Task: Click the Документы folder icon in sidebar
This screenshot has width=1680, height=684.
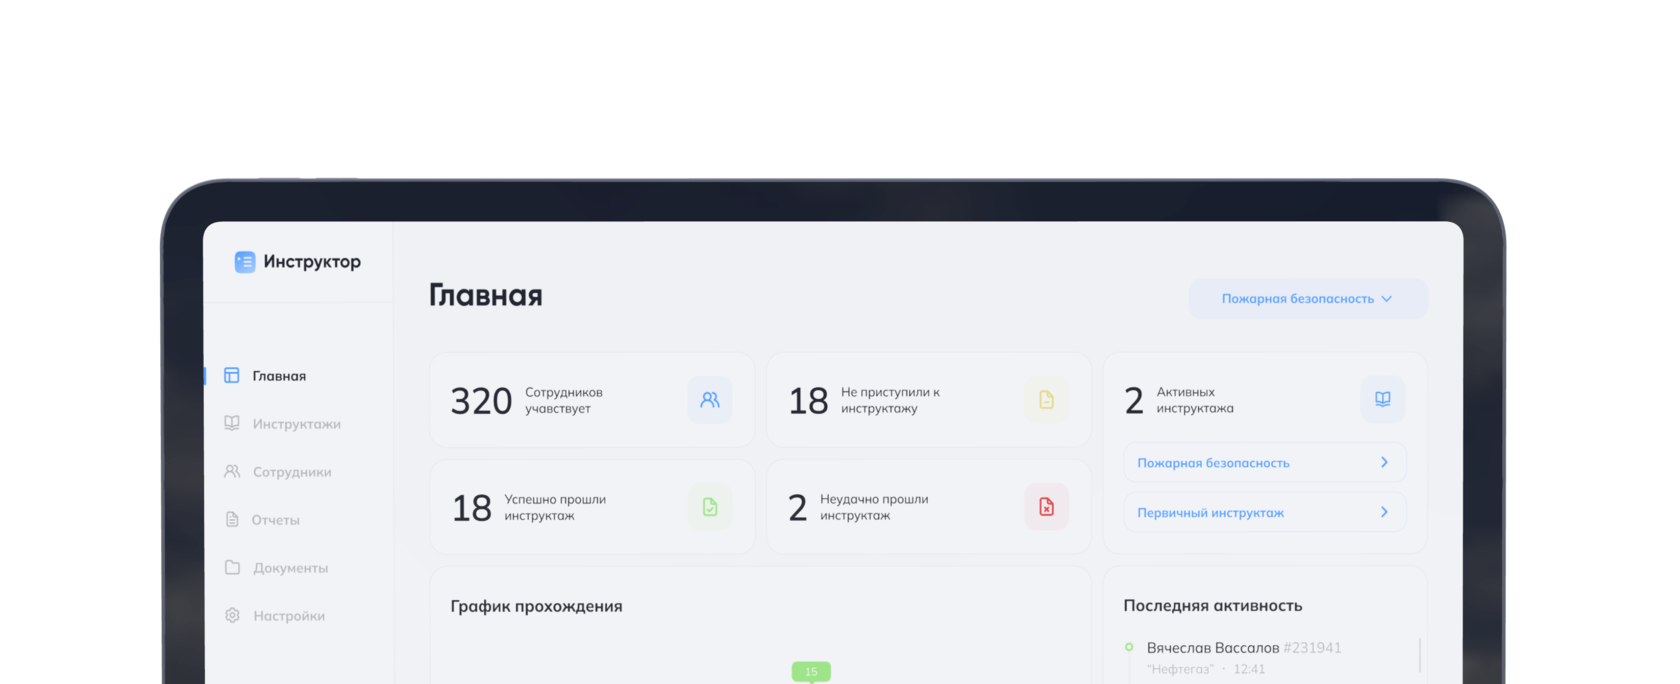Action: coord(232,567)
